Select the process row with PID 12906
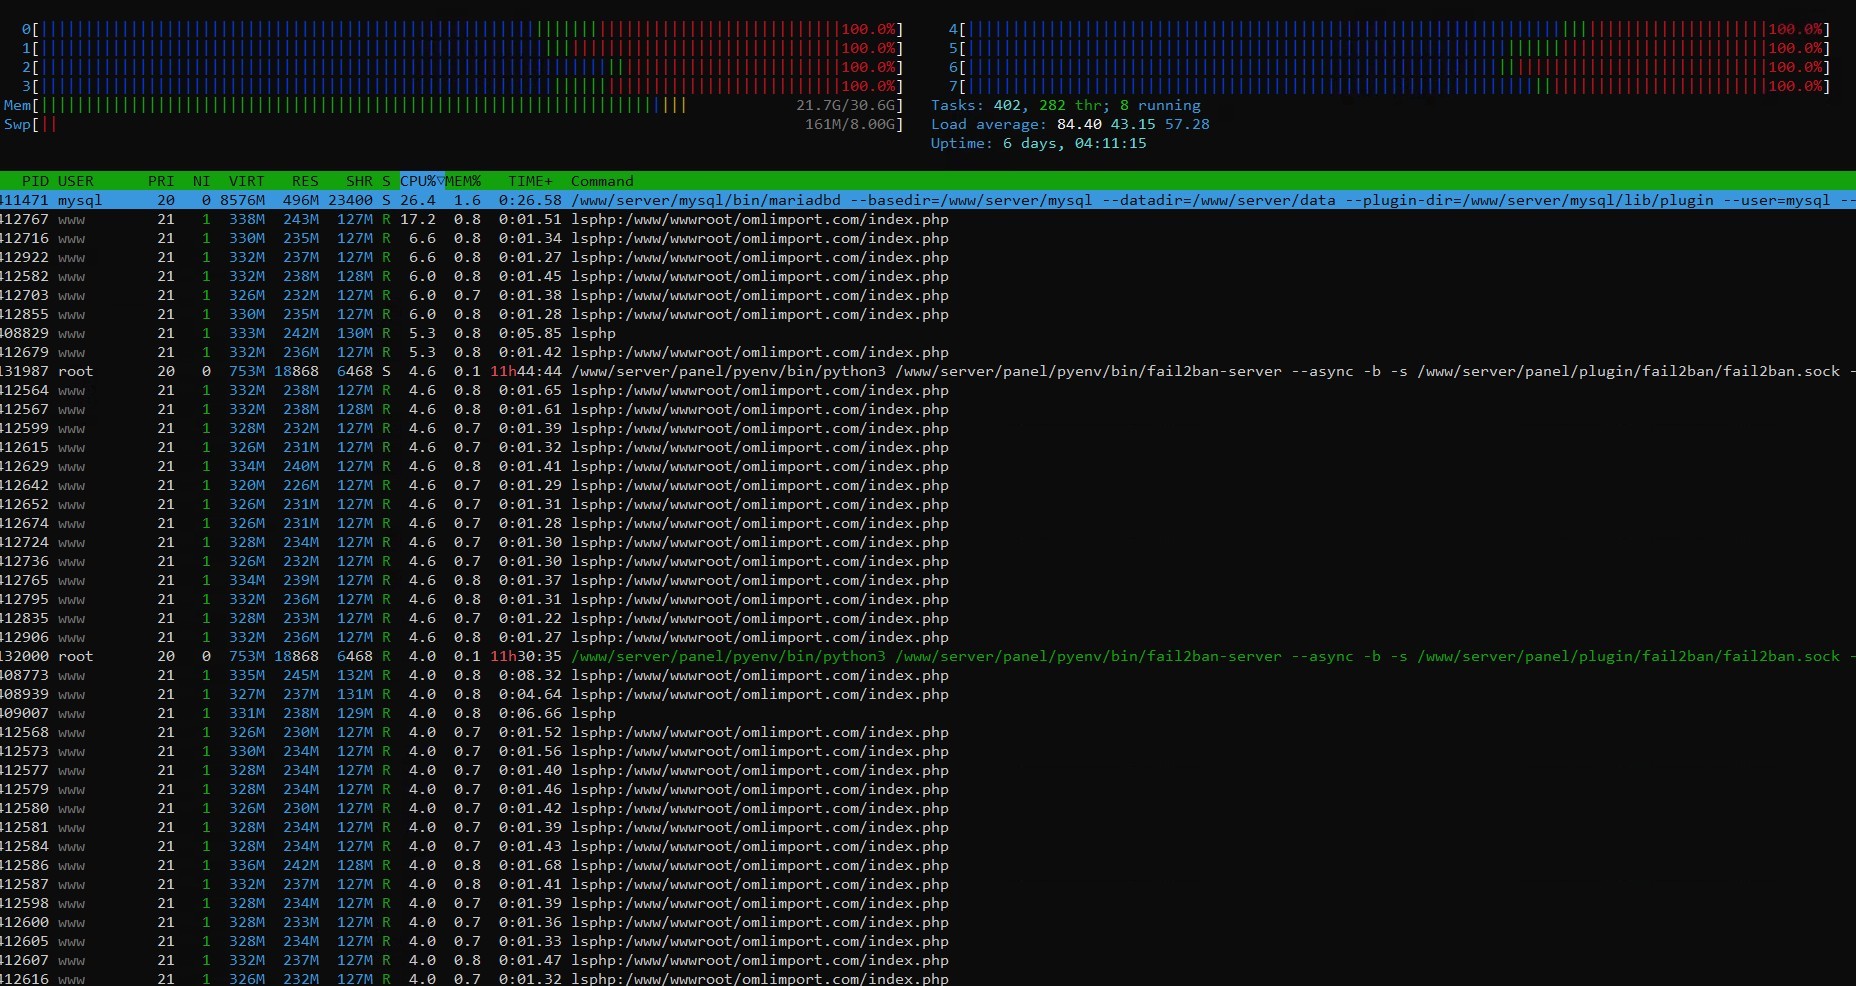Viewport: 1856px width, 986px height. click(928, 637)
